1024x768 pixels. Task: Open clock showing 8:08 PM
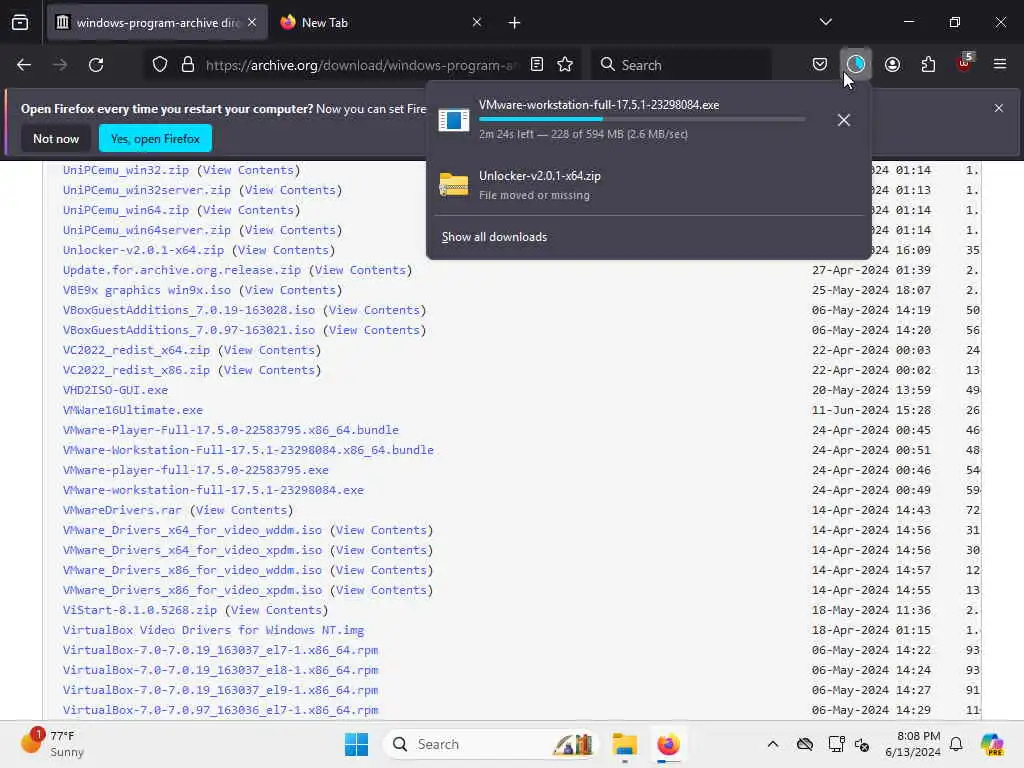(x=912, y=744)
